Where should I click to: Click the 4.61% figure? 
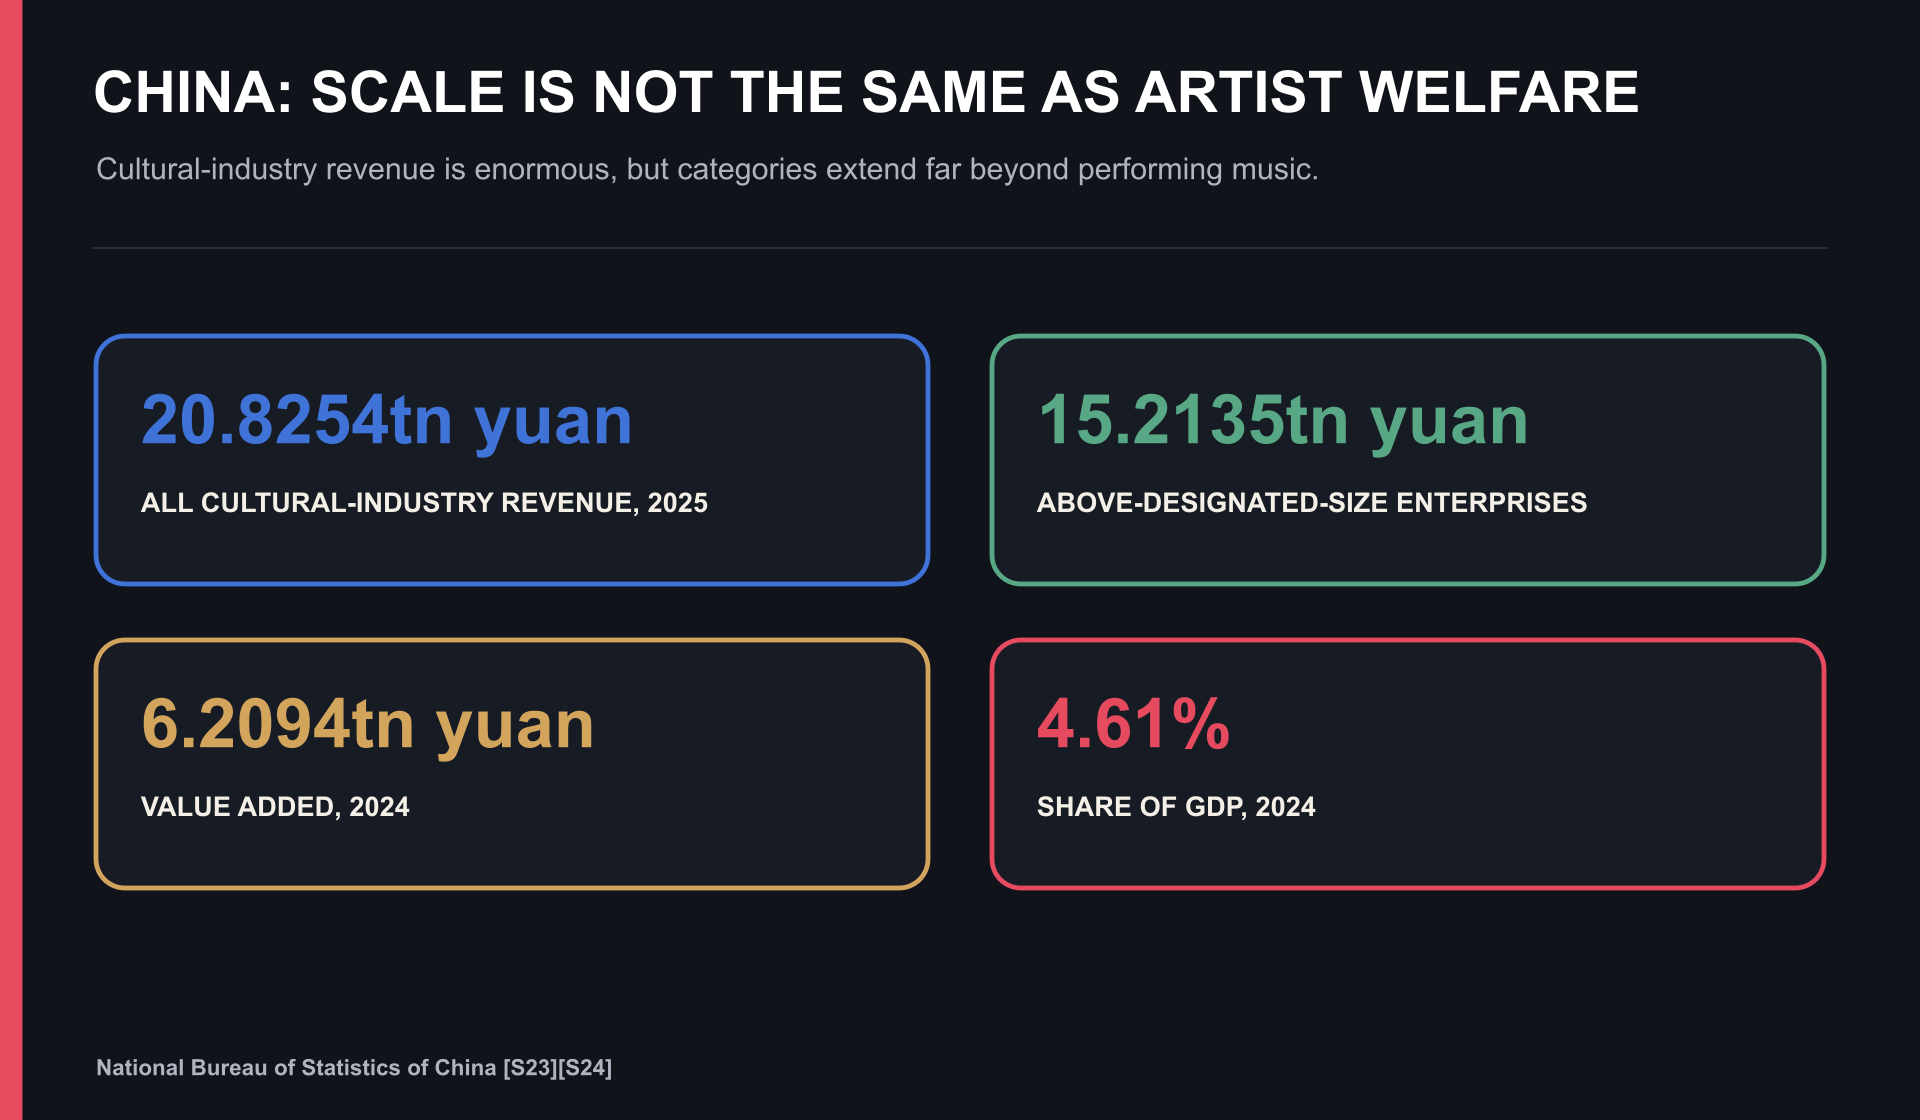pyautogui.click(x=1133, y=724)
